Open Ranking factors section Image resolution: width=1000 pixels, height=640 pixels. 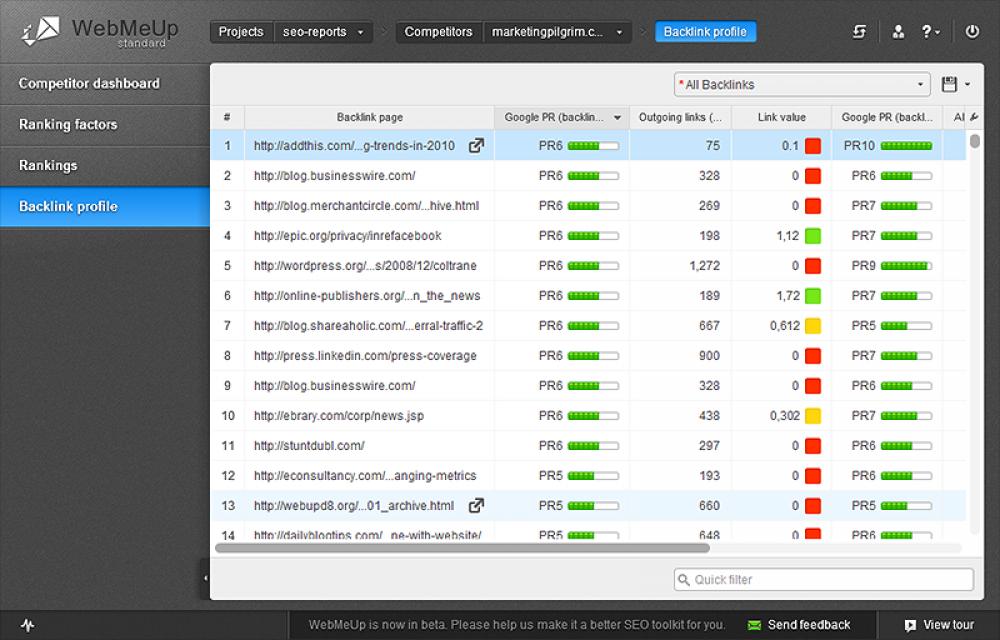click(90, 124)
